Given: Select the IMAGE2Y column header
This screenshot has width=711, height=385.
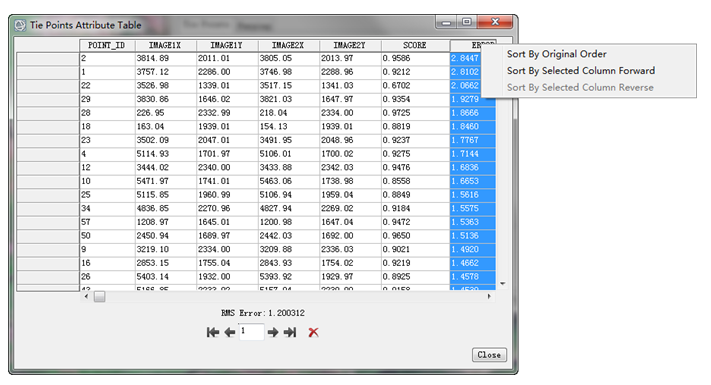Looking at the screenshot, I should [x=350, y=45].
